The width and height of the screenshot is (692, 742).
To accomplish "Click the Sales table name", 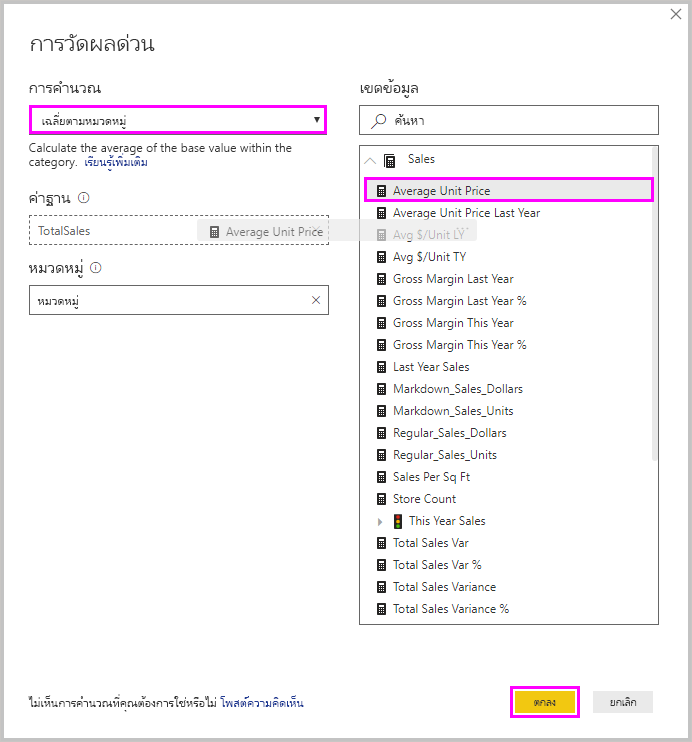I will 421,159.
